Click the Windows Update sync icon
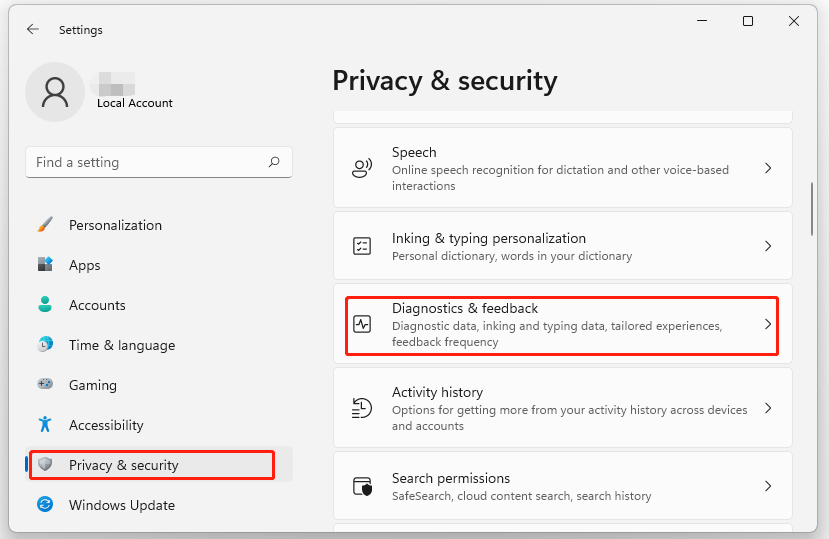The height and width of the screenshot is (539, 829). (45, 505)
